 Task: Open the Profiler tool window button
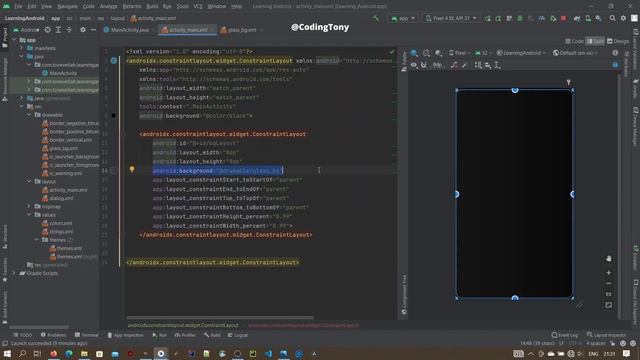pos(185,335)
